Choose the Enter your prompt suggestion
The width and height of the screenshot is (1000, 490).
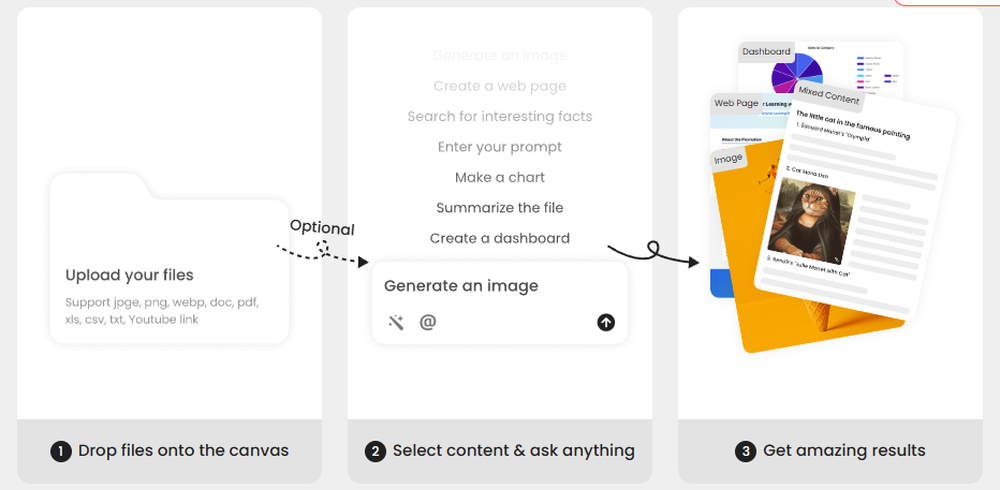click(x=500, y=147)
